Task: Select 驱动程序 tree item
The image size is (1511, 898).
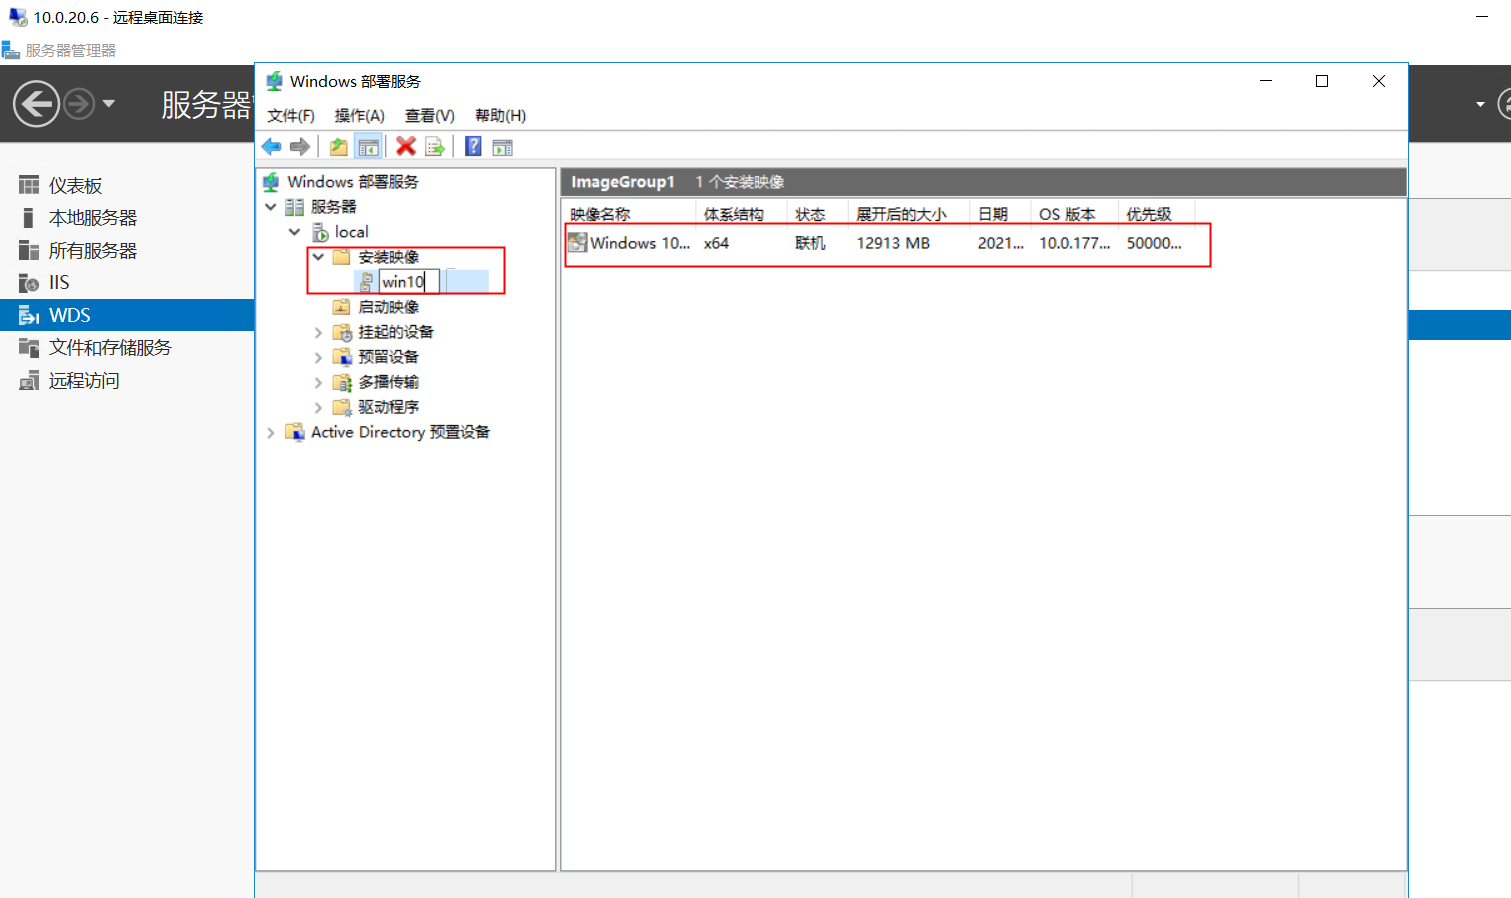Action: click(x=388, y=407)
